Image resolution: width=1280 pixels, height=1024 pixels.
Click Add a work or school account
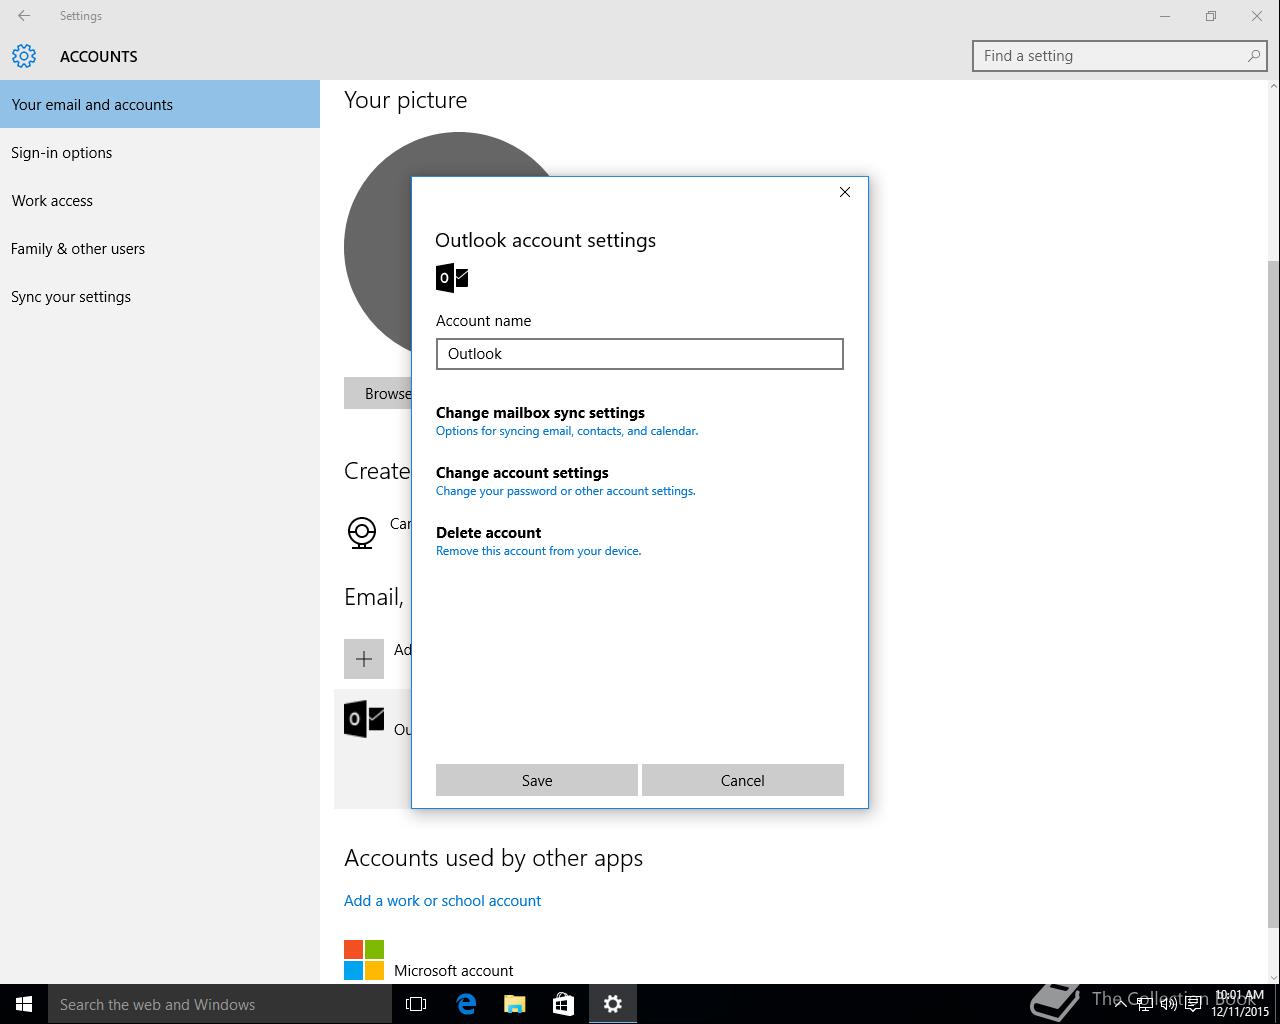442,900
